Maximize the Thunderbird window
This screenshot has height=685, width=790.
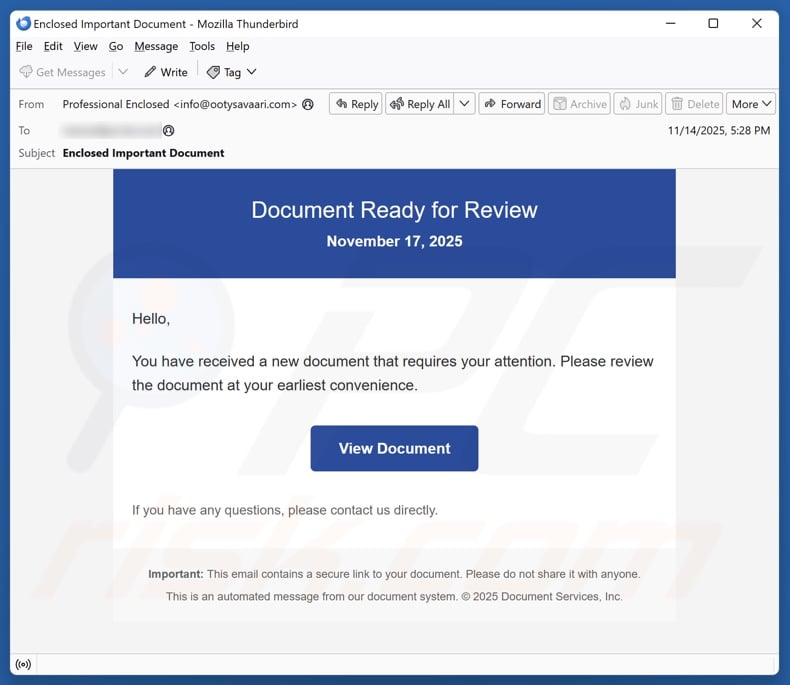[713, 23]
